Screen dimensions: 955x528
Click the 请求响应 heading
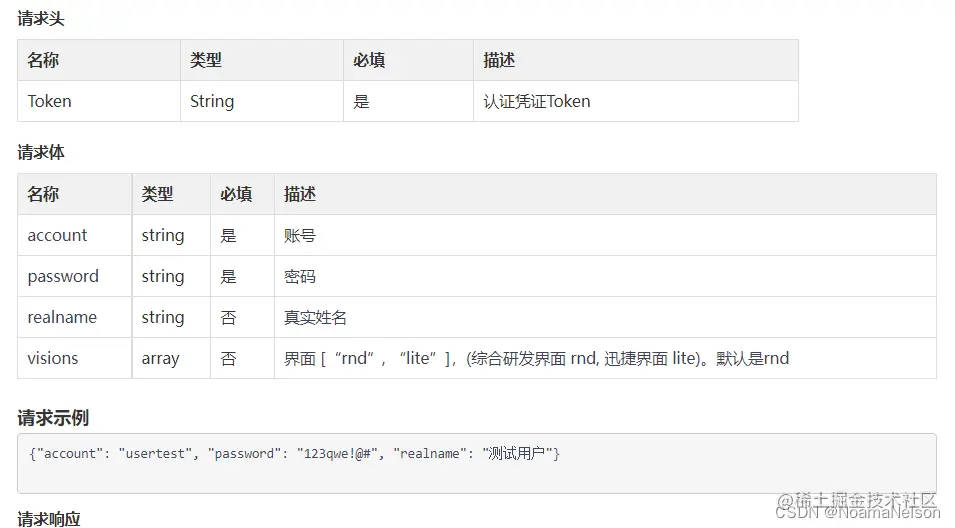pyautogui.click(x=49, y=519)
